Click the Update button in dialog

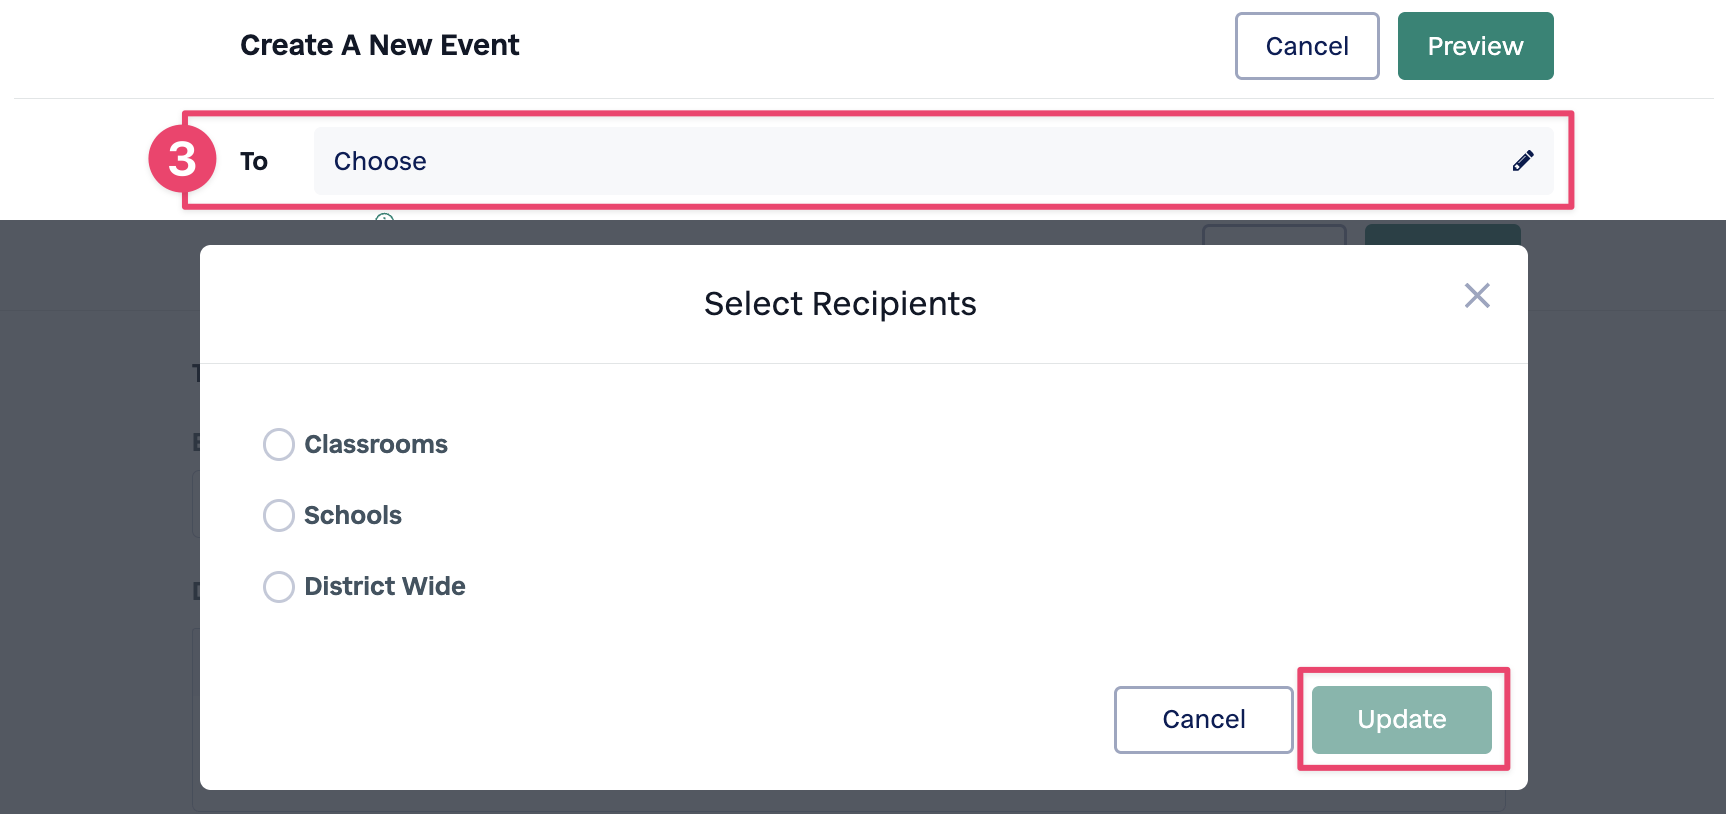click(x=1402, y=719)
